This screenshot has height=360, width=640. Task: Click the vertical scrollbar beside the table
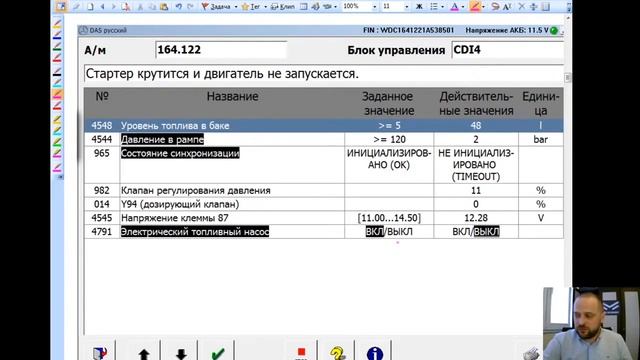[x=567, y=78]
